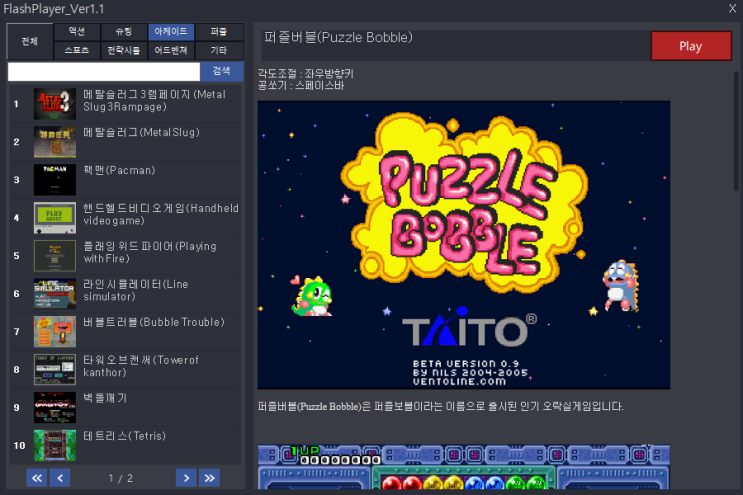Pick 플래잉 위드 파이어(Playing with Fire) title

(150, 252)
